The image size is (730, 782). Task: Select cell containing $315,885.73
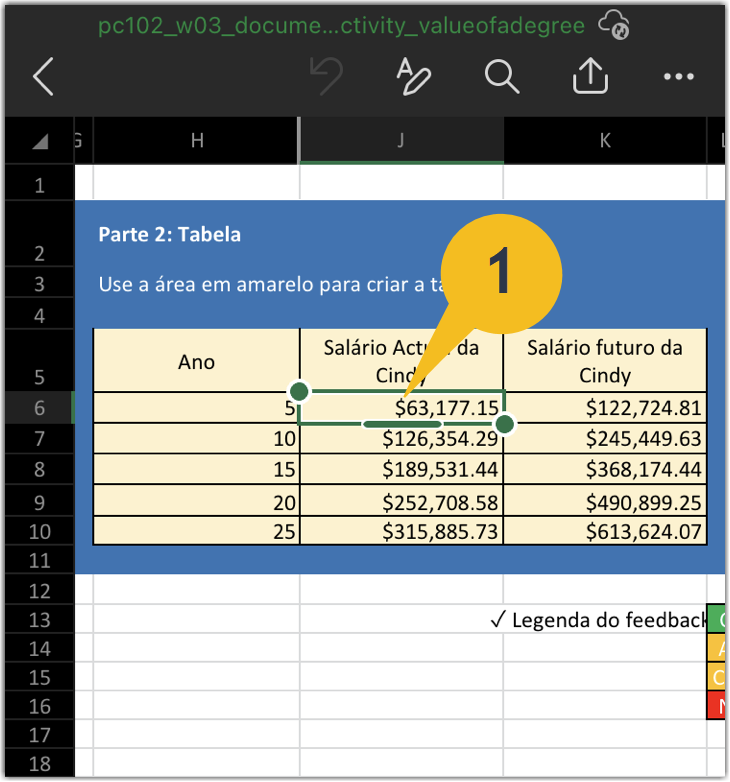point(401,531)
